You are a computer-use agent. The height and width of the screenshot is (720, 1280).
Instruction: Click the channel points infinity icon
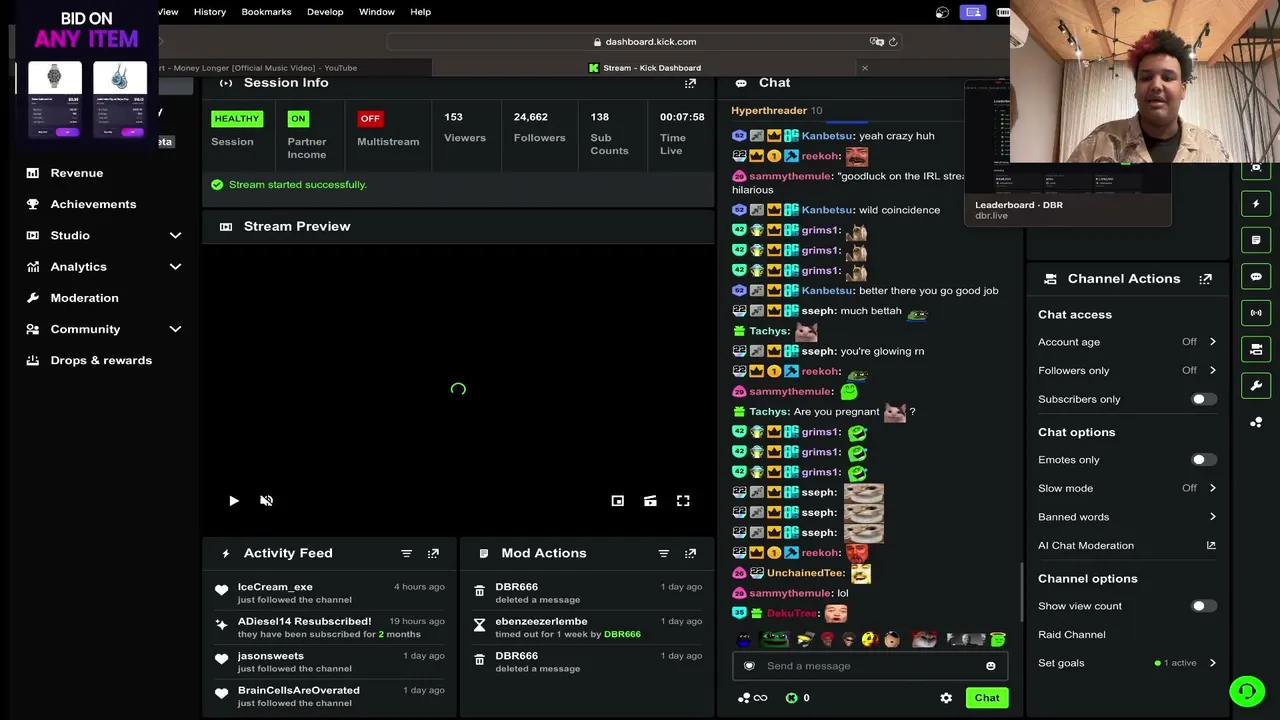click(752, 698)
